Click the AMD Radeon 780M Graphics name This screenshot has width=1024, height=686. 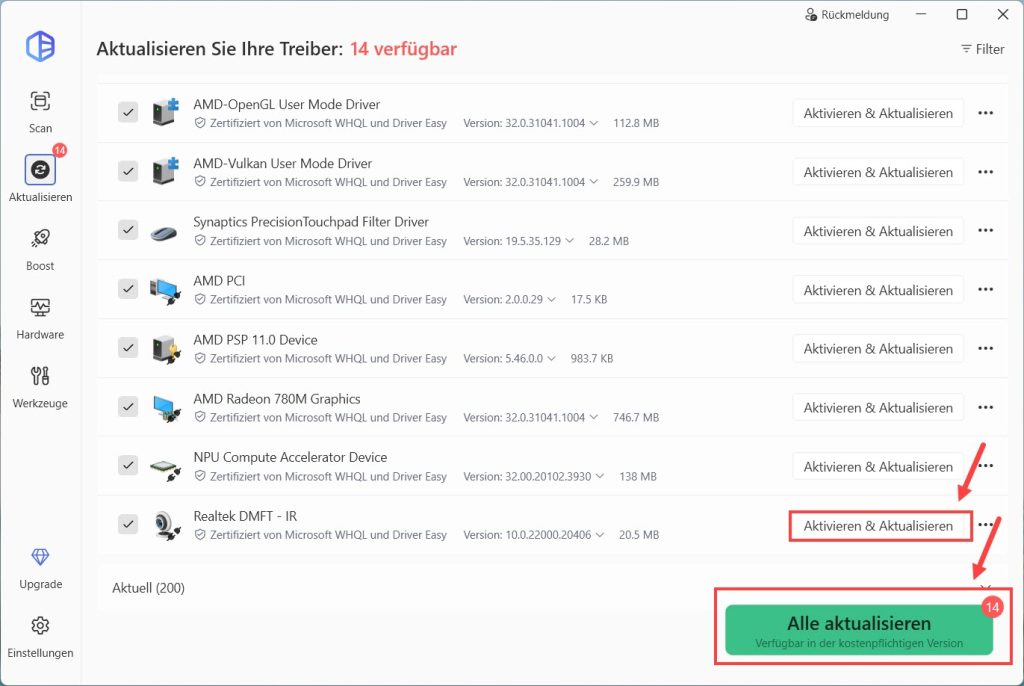pyautogui.click(x=277, y=399)
